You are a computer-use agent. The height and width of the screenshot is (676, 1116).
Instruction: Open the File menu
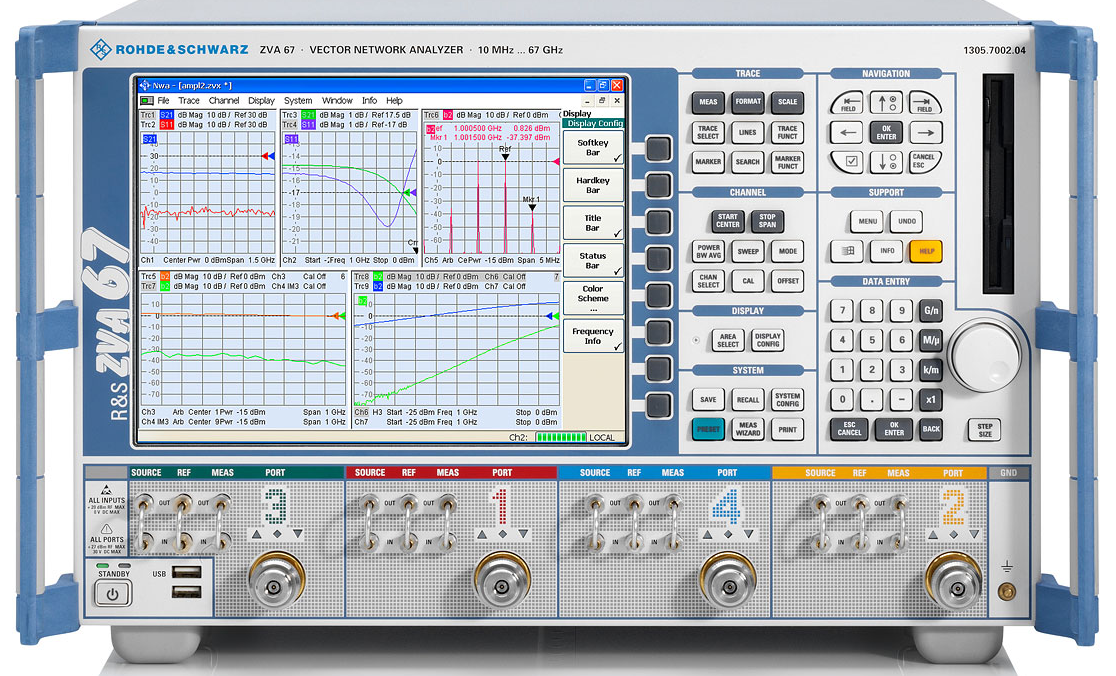tap(164, 101)
